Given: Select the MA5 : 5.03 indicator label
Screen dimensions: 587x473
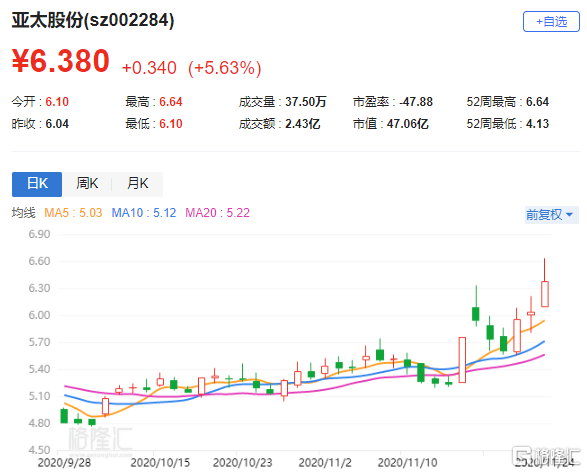Looking at the screenshot, I should coord(73,213).
